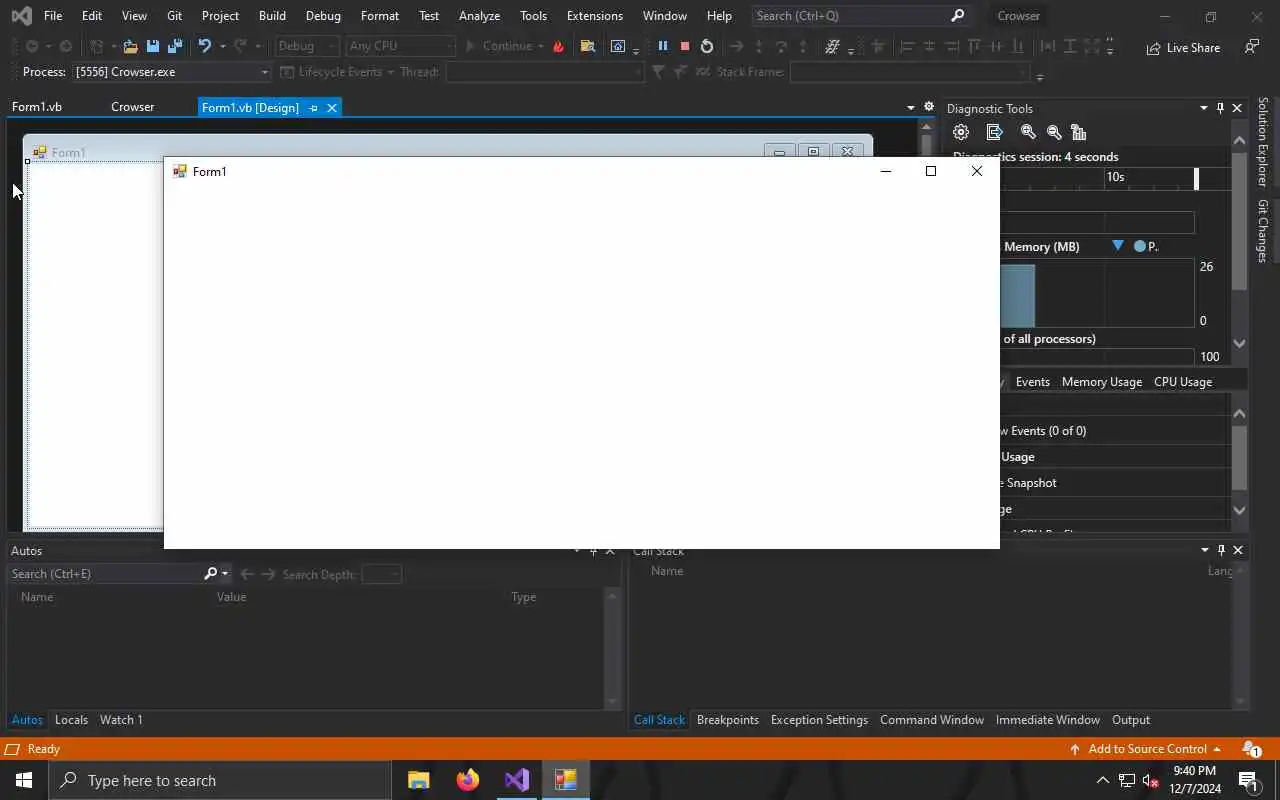This screenshot has width=1280, height=800.
Task: Open the Diagnostic Tools window options dropdown
Action: point(1204,108)
